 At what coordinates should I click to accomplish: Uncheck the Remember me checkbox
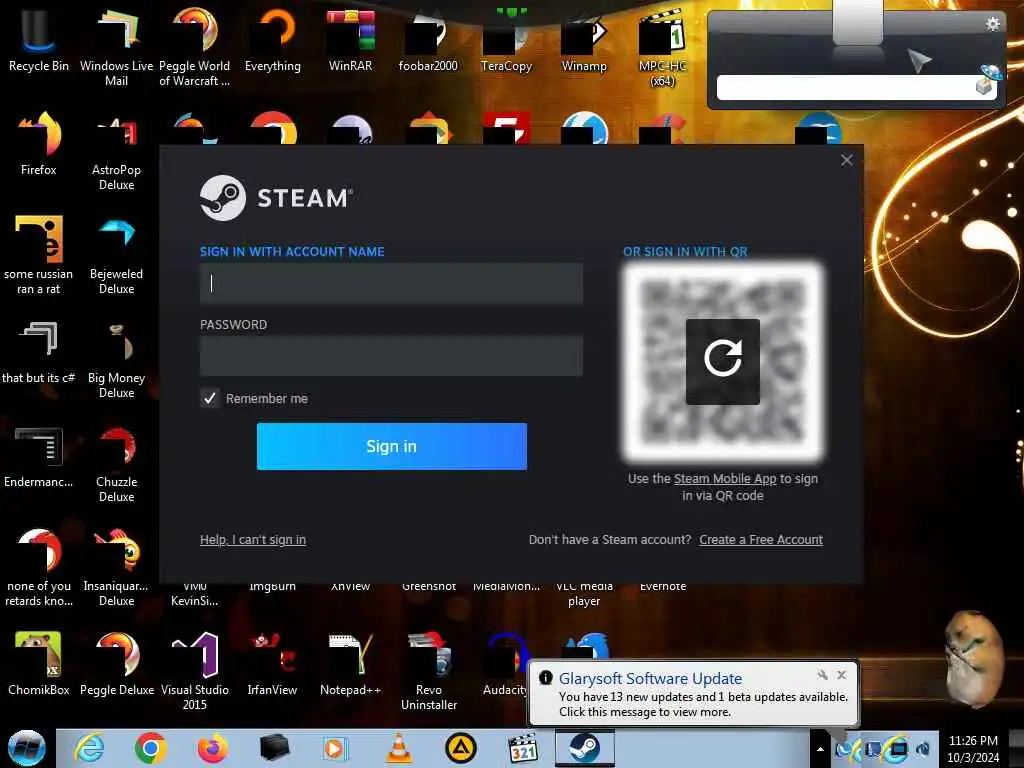pyautogui.click(x=210, y=398)
